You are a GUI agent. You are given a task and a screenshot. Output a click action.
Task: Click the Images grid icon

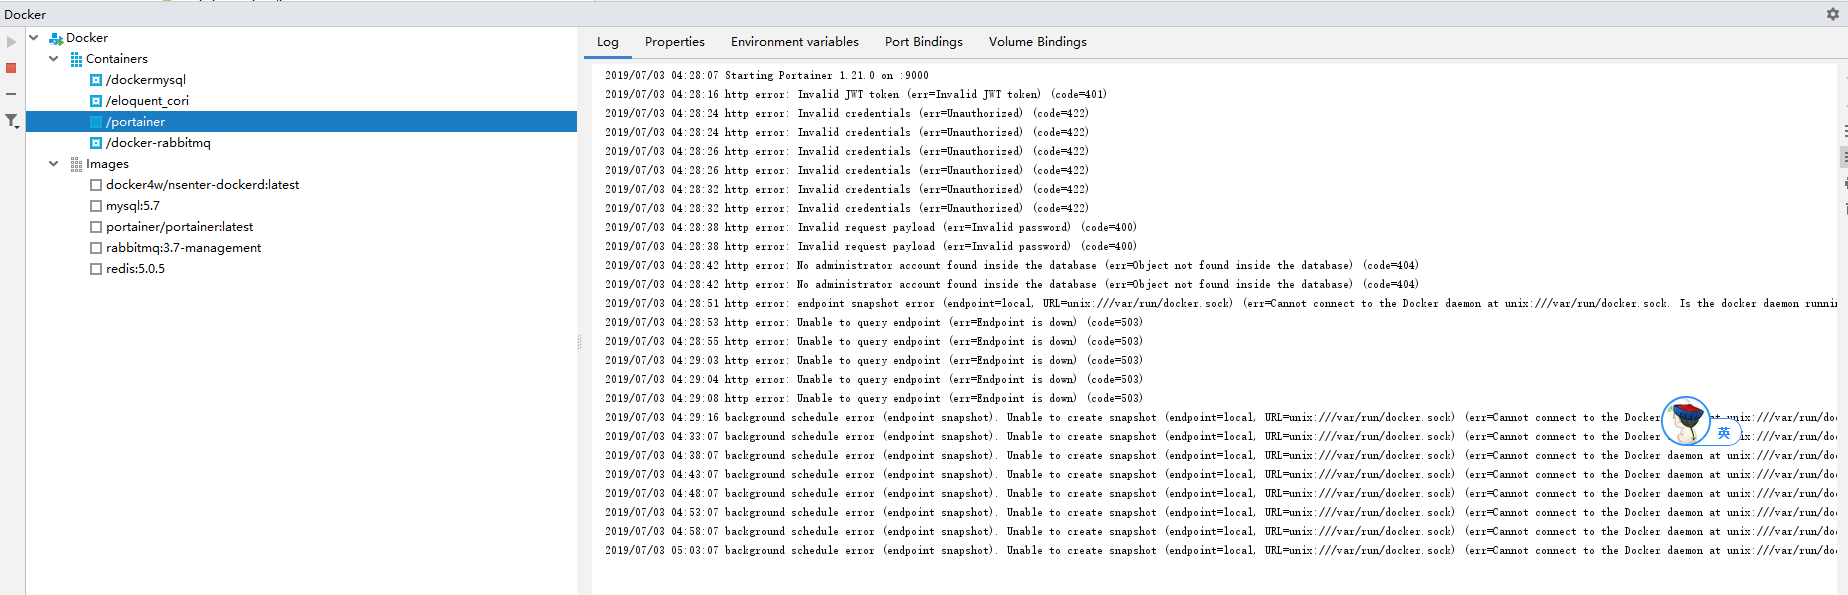76,164
